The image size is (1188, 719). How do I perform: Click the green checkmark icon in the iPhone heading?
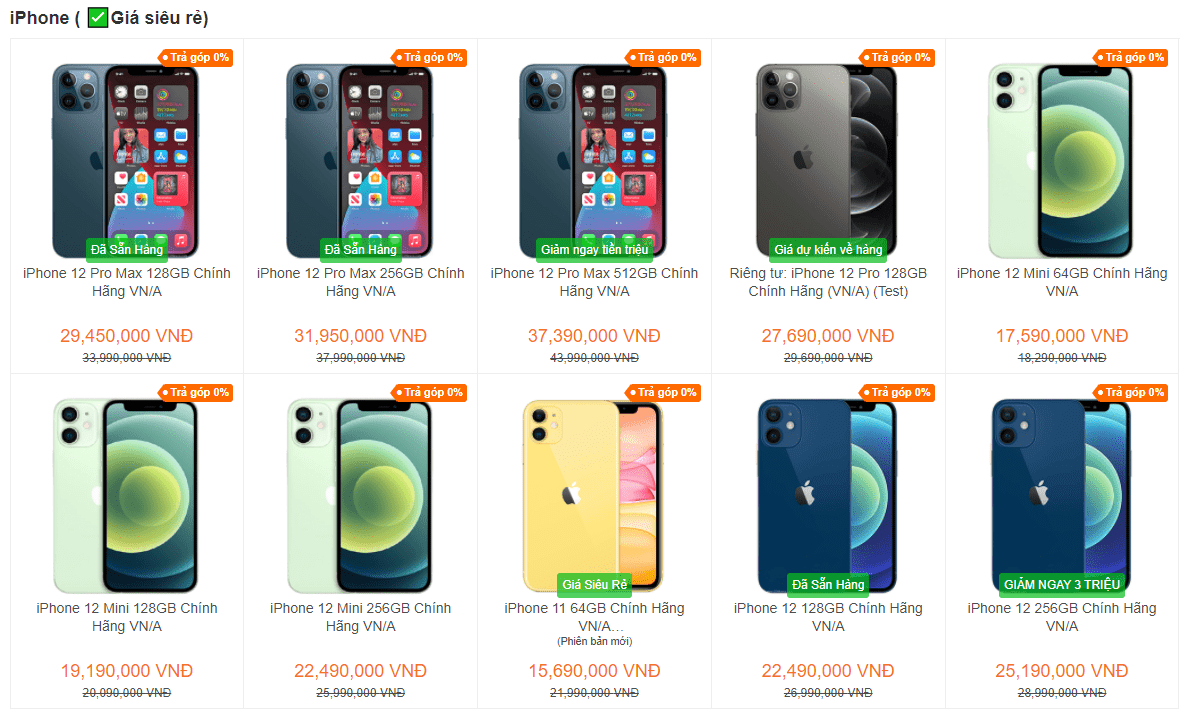[98, 17]
